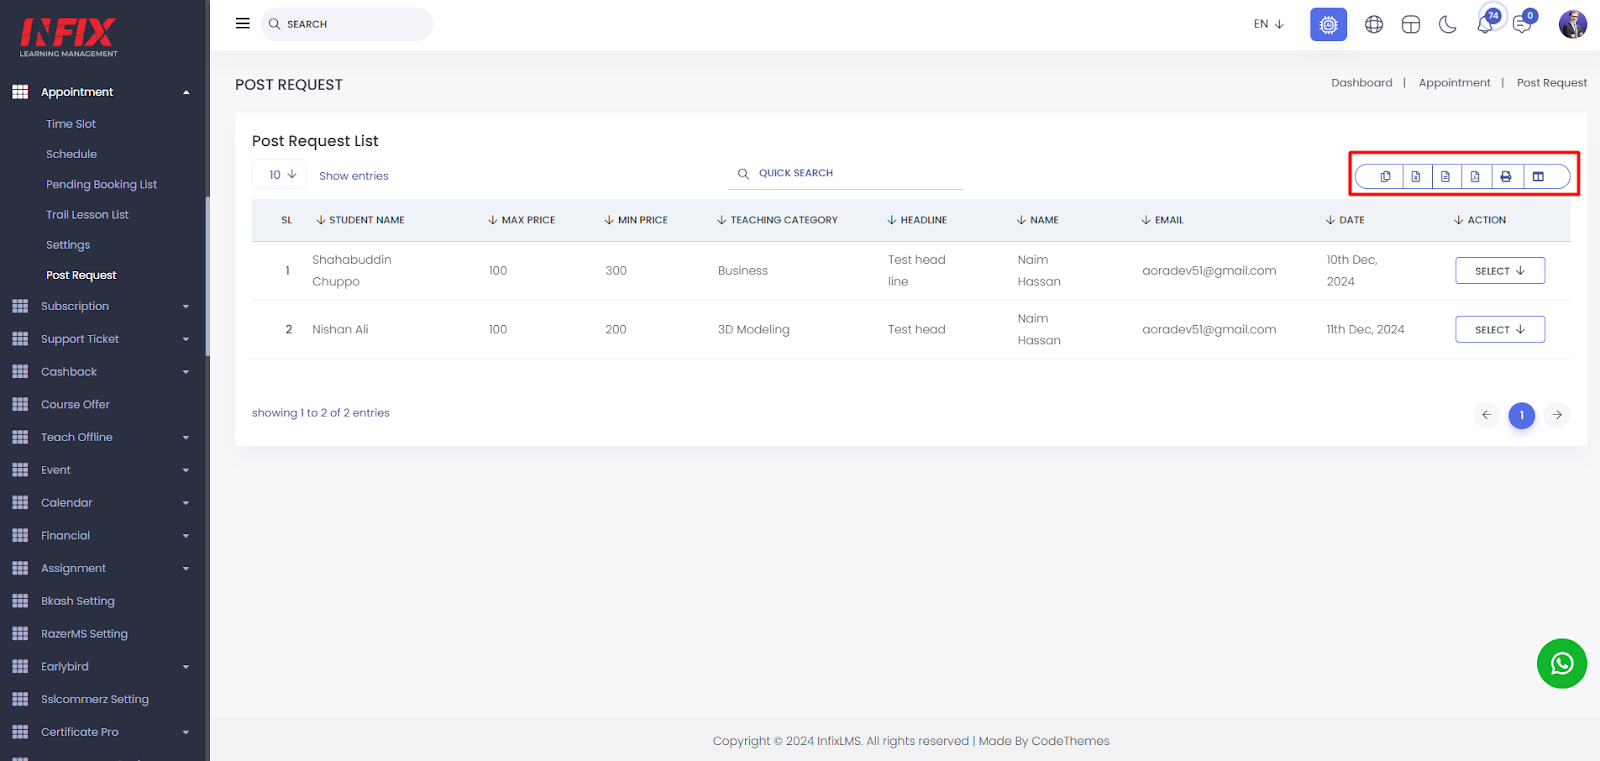Print the post request table

point(1506,177)
